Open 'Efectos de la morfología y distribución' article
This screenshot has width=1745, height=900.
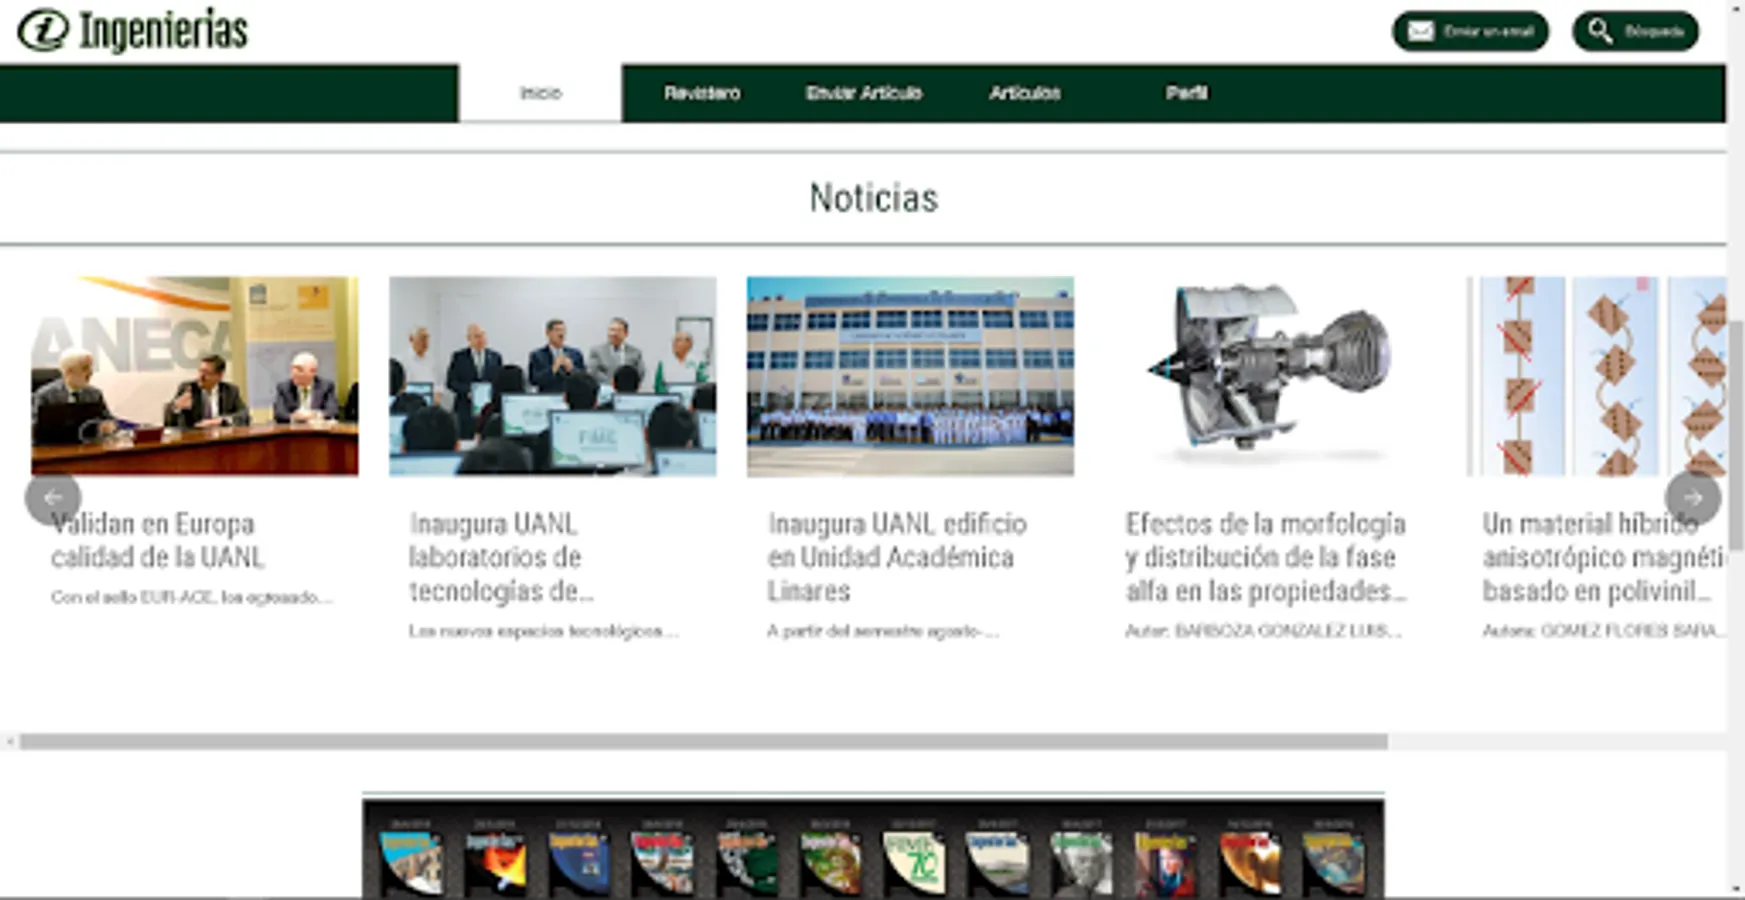(x=1266, y=557)
